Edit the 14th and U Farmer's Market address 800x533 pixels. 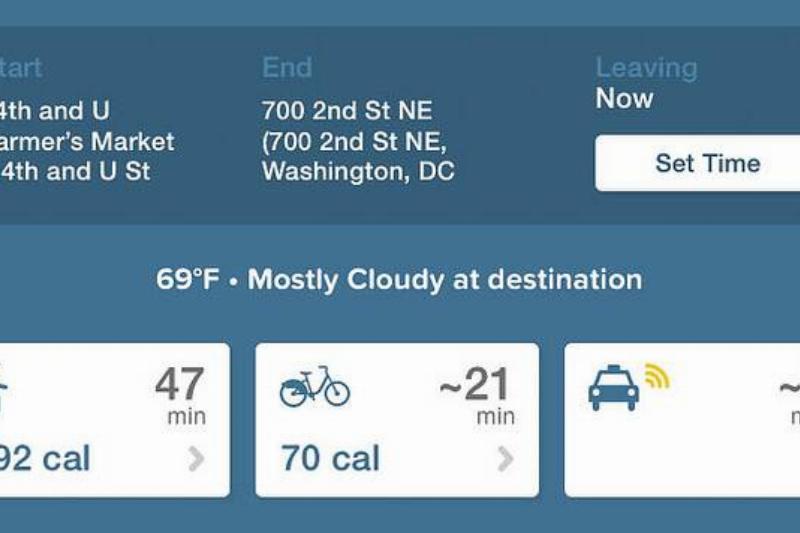(85, 141)
